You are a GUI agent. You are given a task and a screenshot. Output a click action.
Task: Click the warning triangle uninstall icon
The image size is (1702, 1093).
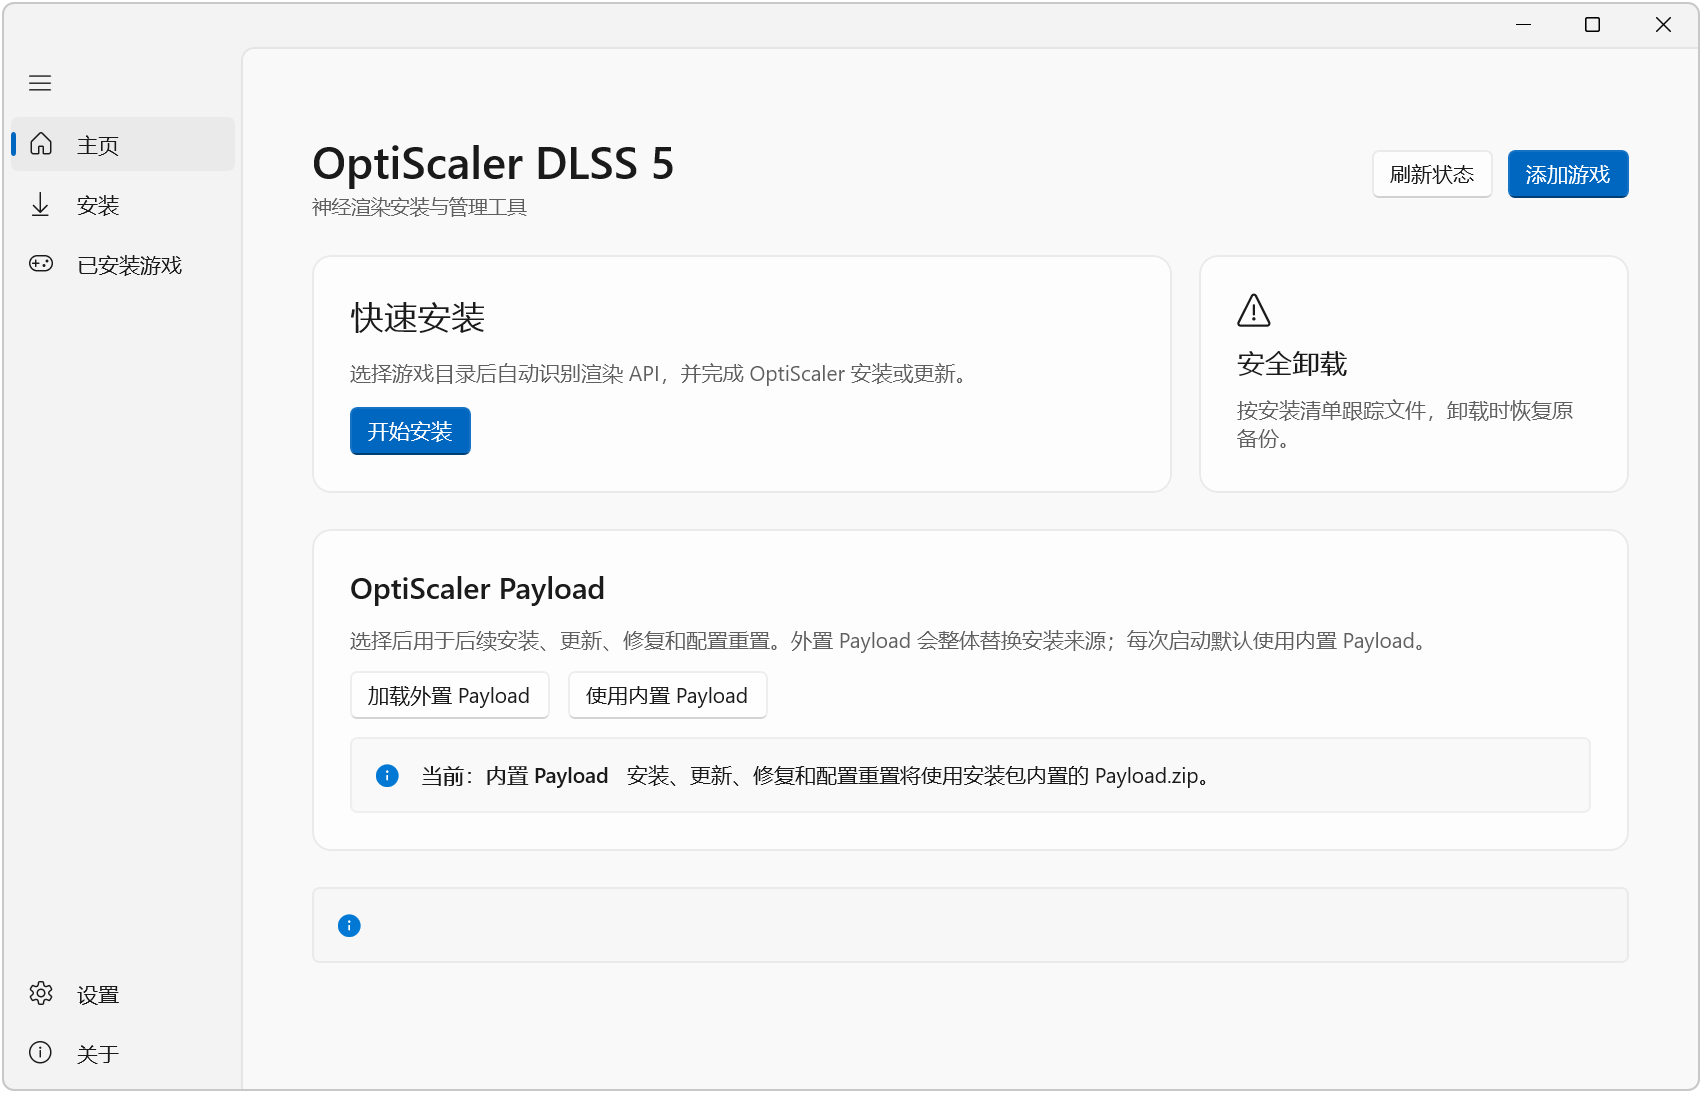[x=1254, y=310]
